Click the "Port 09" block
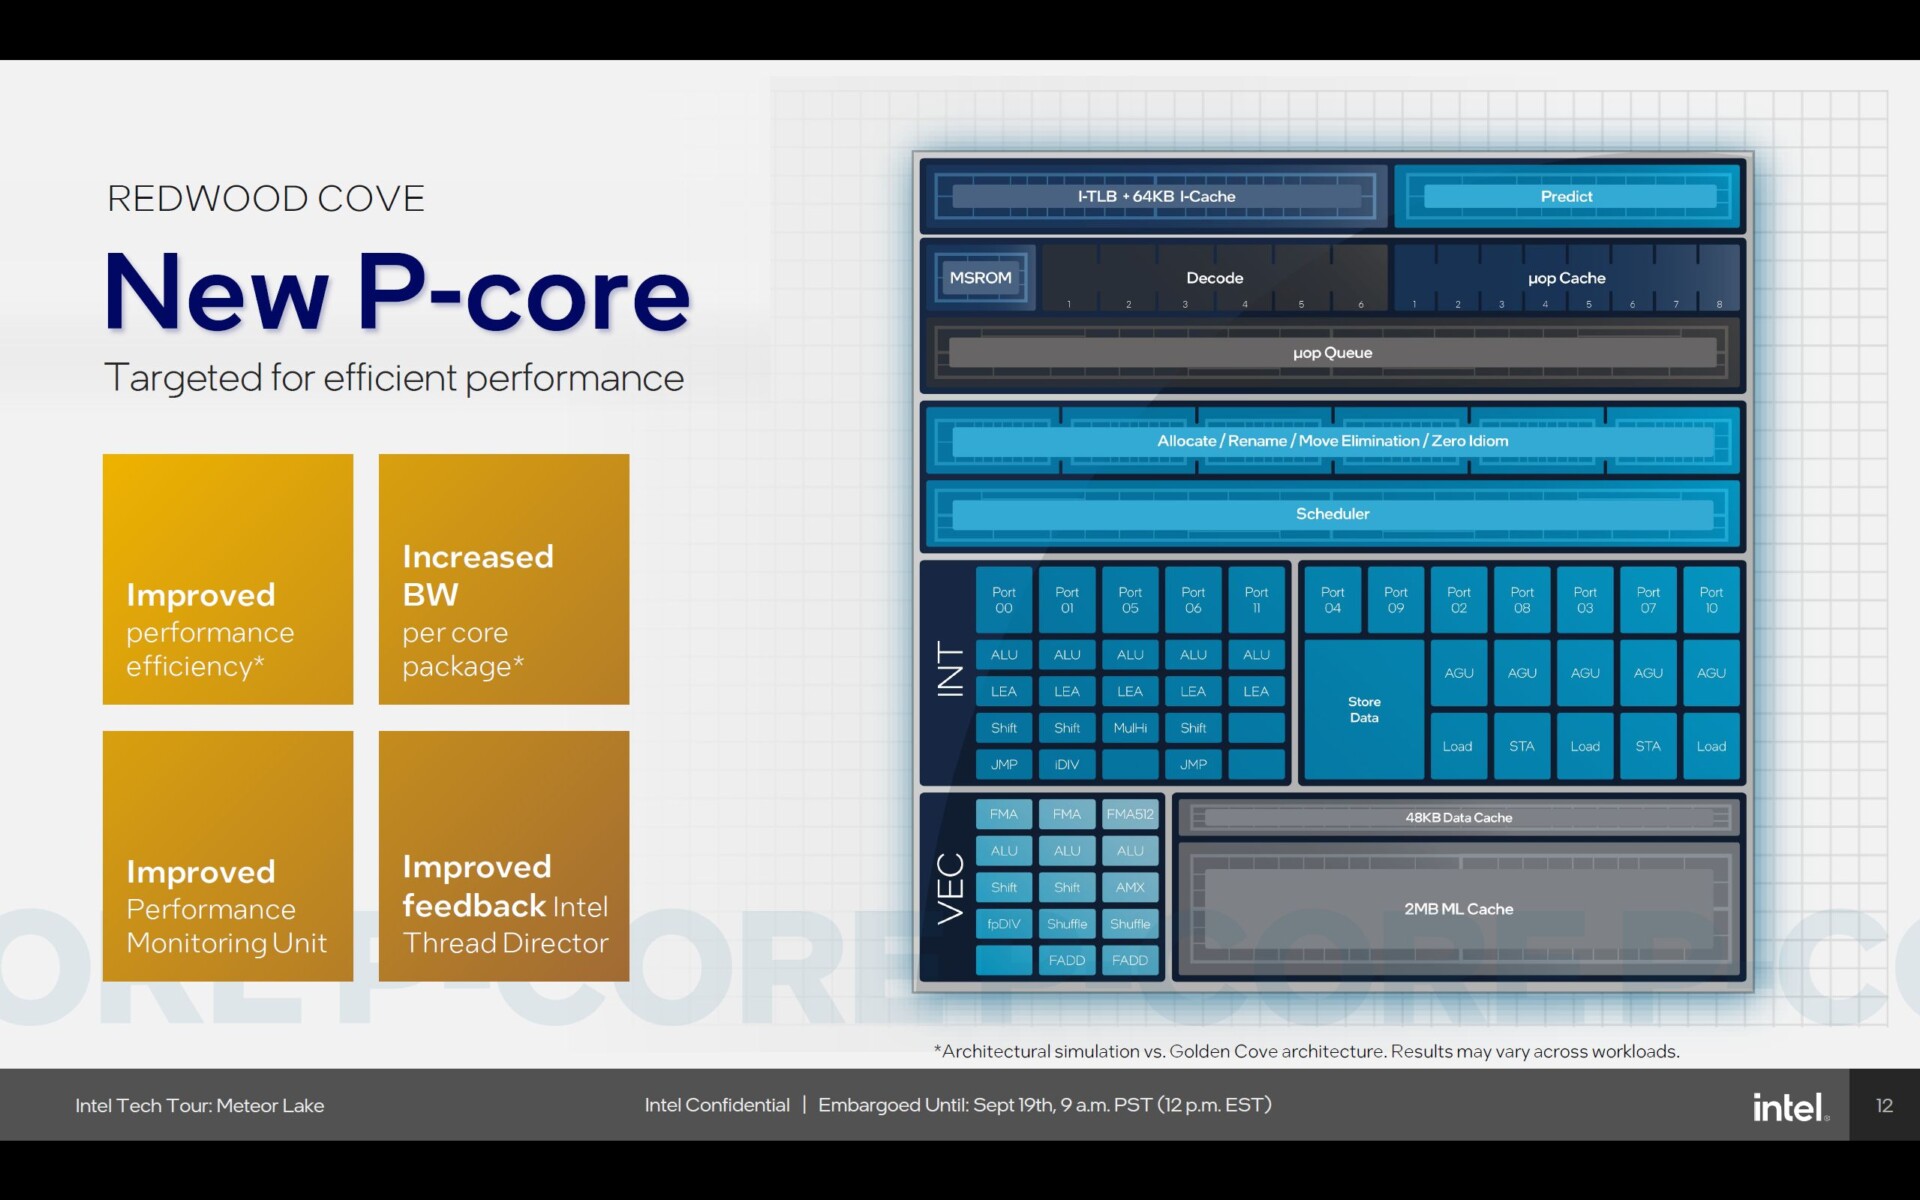 1396,600
